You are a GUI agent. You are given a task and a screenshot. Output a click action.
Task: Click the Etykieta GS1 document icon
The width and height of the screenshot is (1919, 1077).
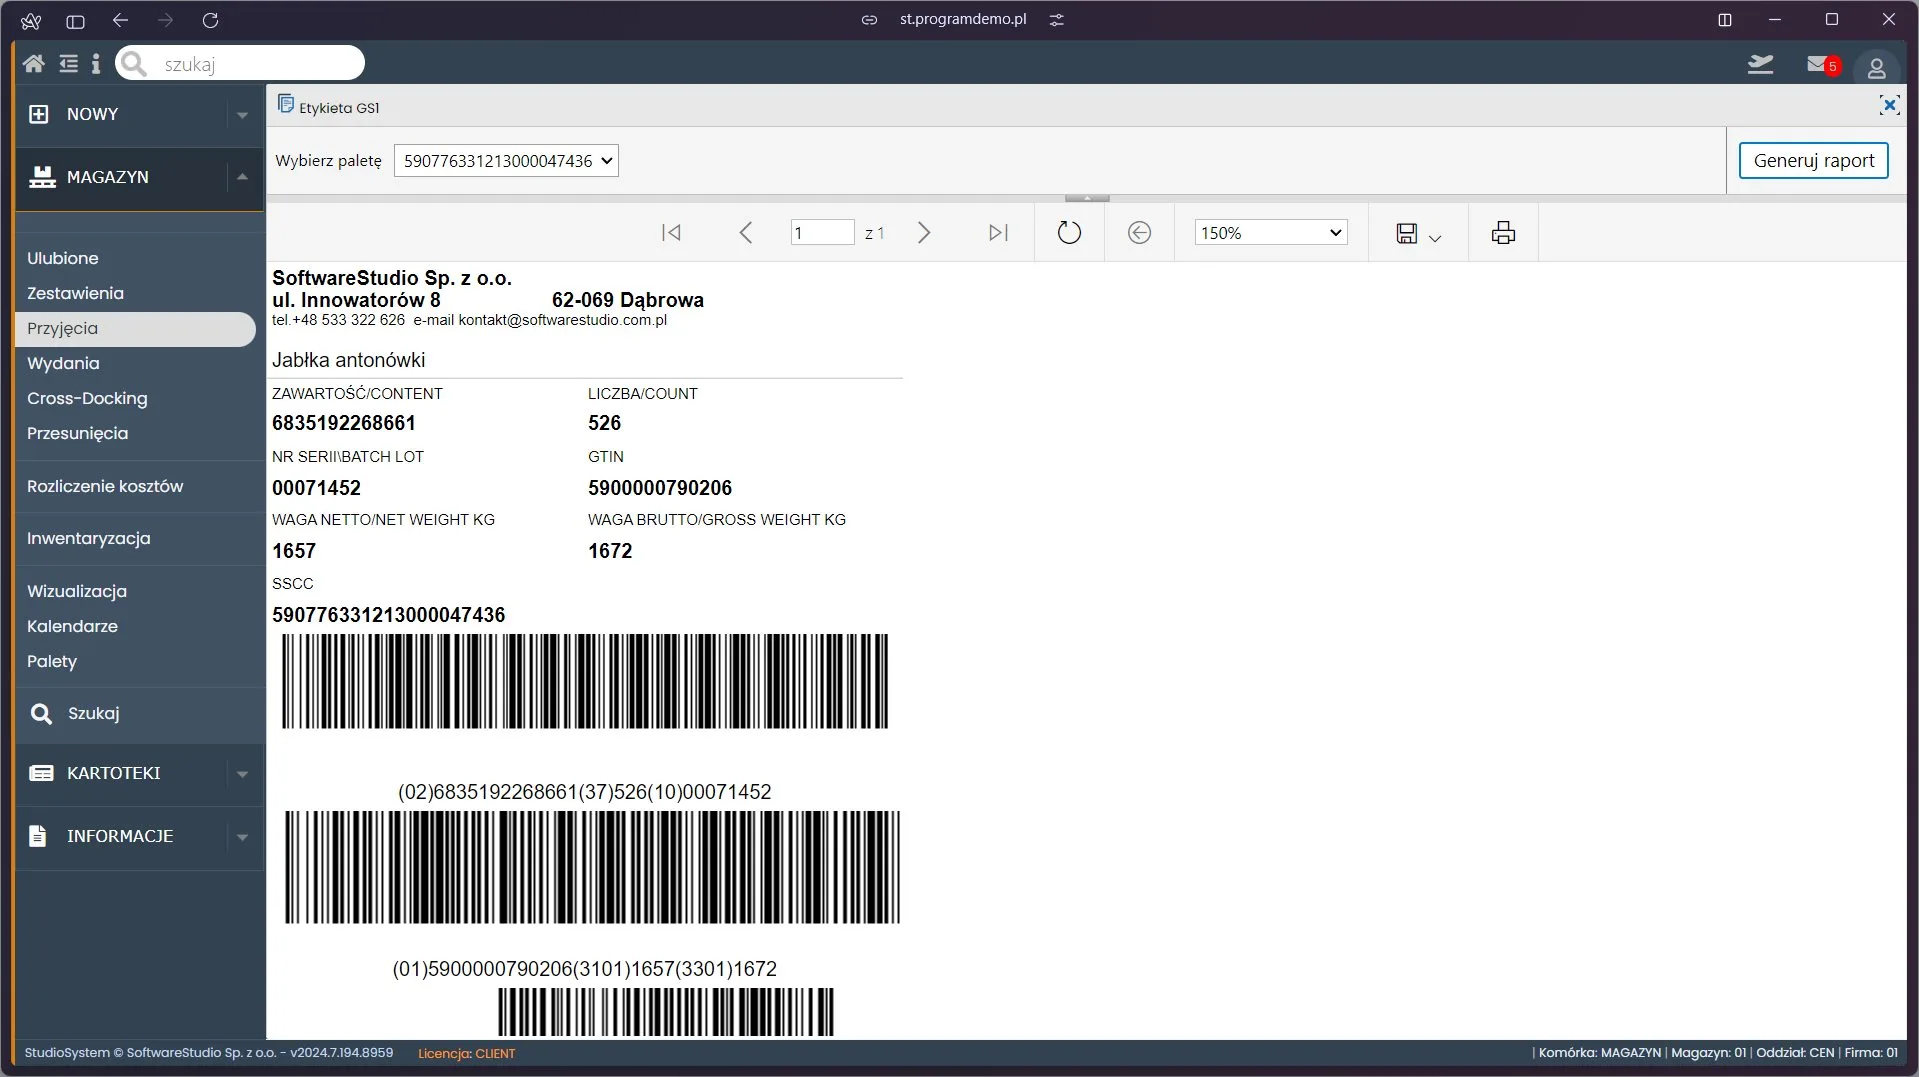[285, 104]
